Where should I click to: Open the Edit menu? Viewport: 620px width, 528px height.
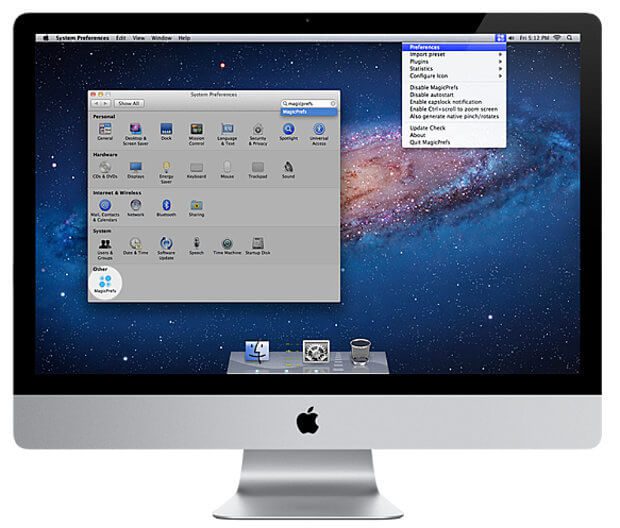click(x=121, y=38)
